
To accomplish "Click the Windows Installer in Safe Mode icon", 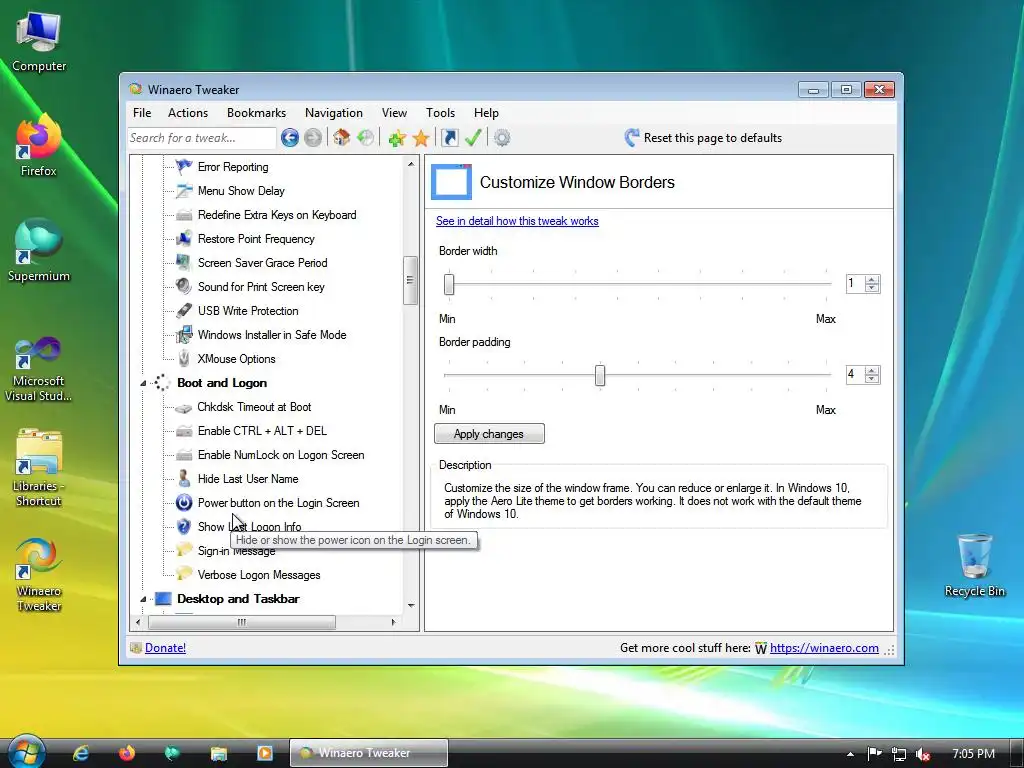I will (x=184, y=335).
